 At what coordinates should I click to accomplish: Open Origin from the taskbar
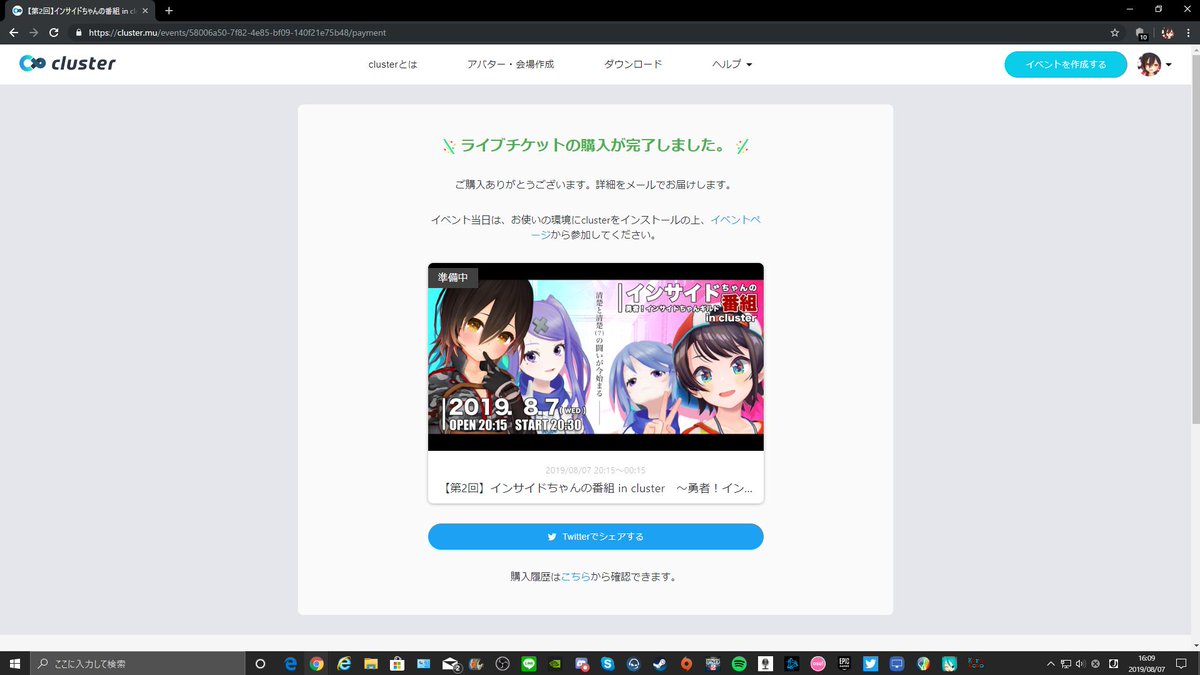pos(686,663)
